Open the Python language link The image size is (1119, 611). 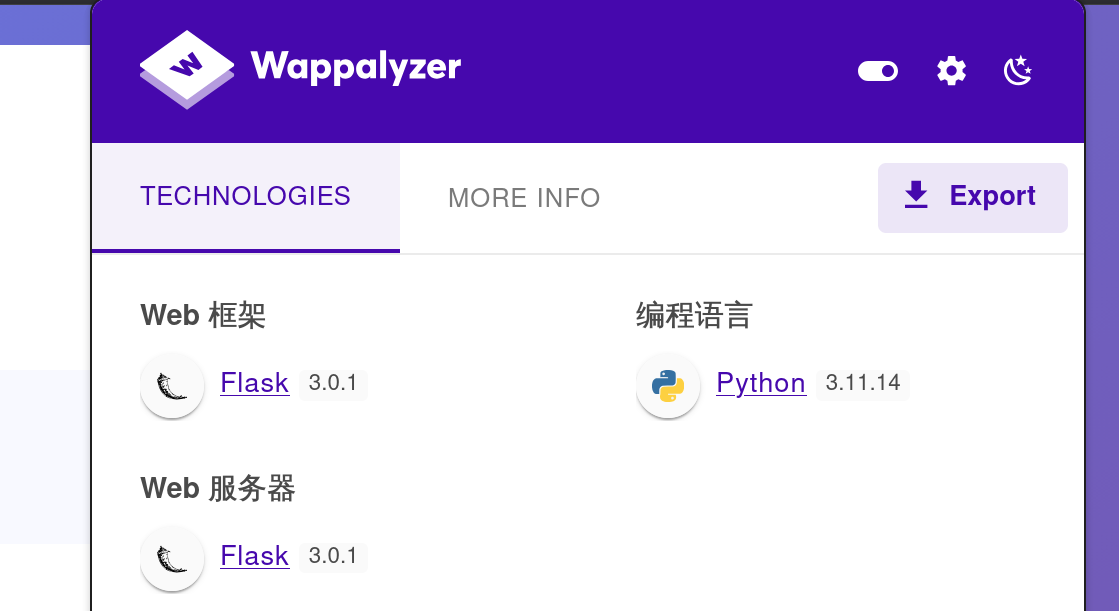(760, 383)
